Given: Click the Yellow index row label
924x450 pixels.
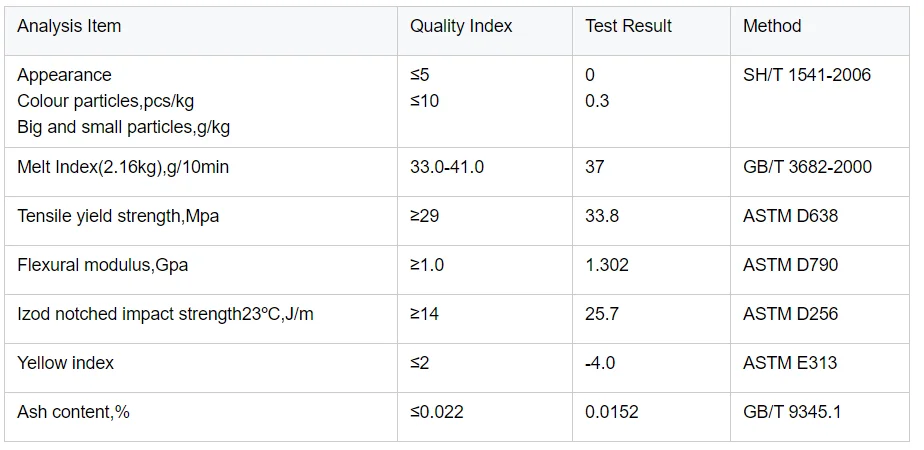Looking at the screenshot, I should [x=65, y=363].
